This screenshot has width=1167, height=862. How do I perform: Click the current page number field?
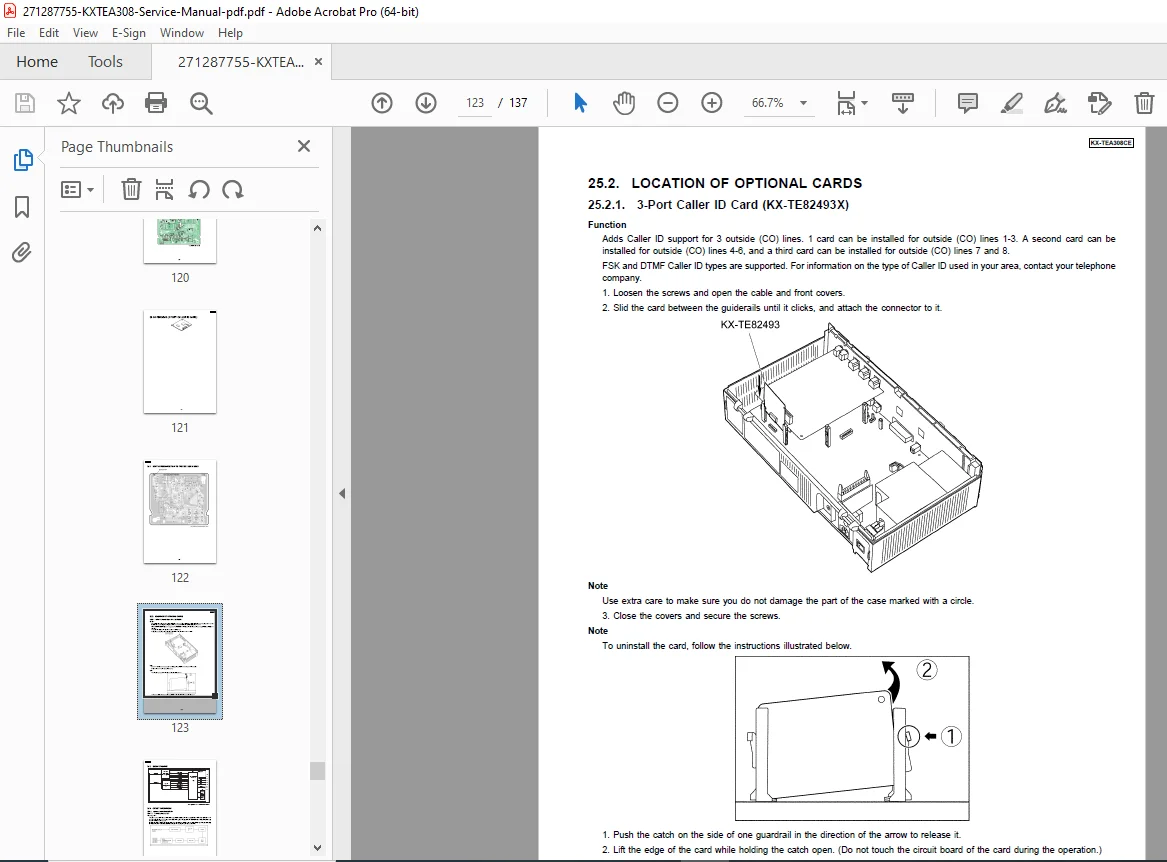[x=475, y=103]
